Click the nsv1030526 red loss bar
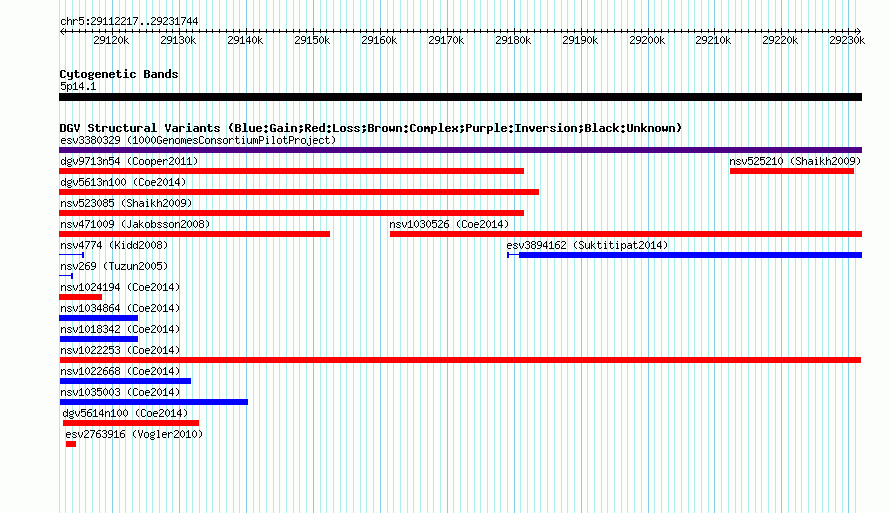 (x=626, y=234)
